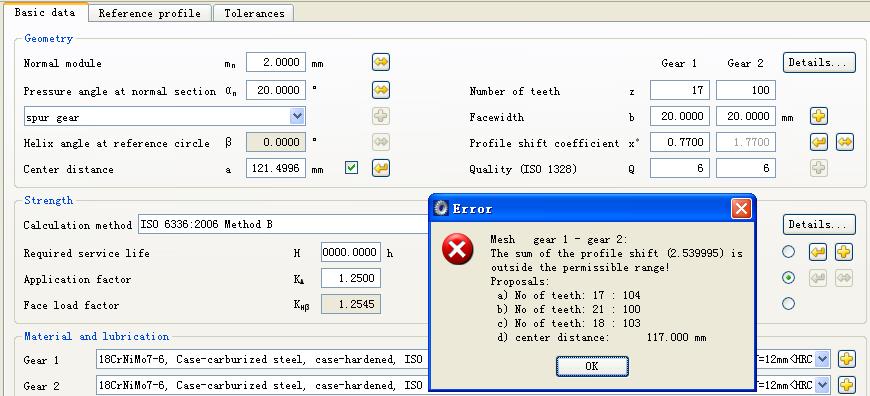Click Center distance input field 121.4996
The width and height of the screenshot is (870, 396).
pyautogui.click(x=276, y=168)
